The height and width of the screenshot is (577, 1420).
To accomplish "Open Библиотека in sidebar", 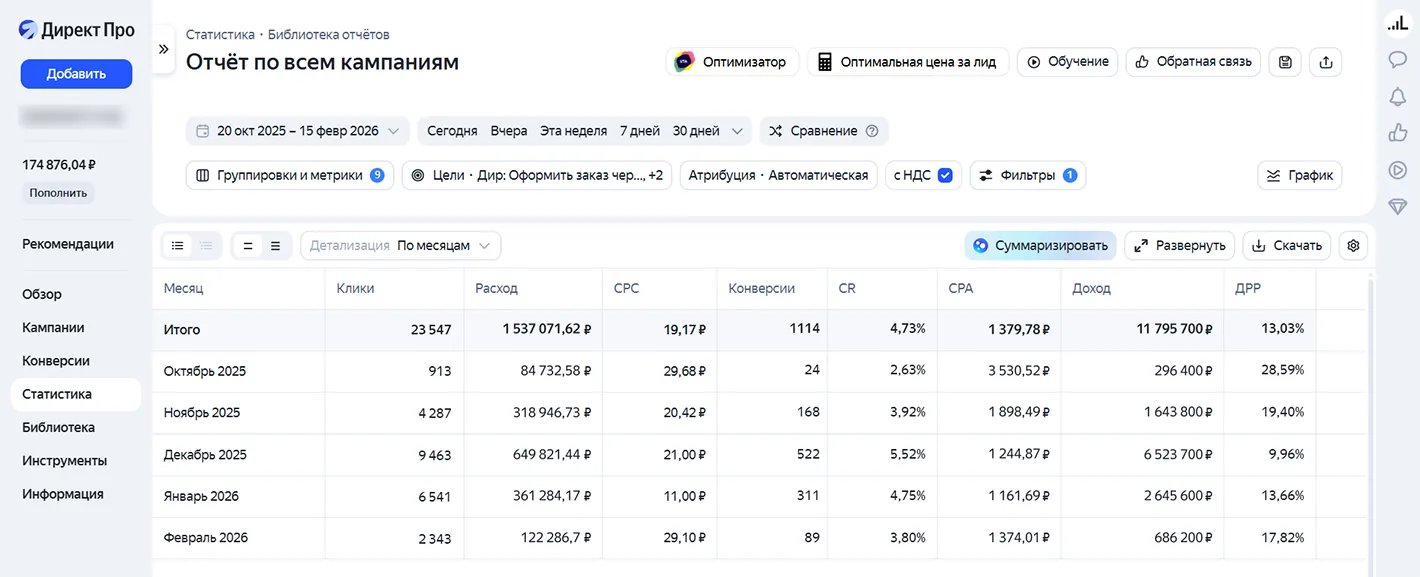I will (x=58, y=427).
